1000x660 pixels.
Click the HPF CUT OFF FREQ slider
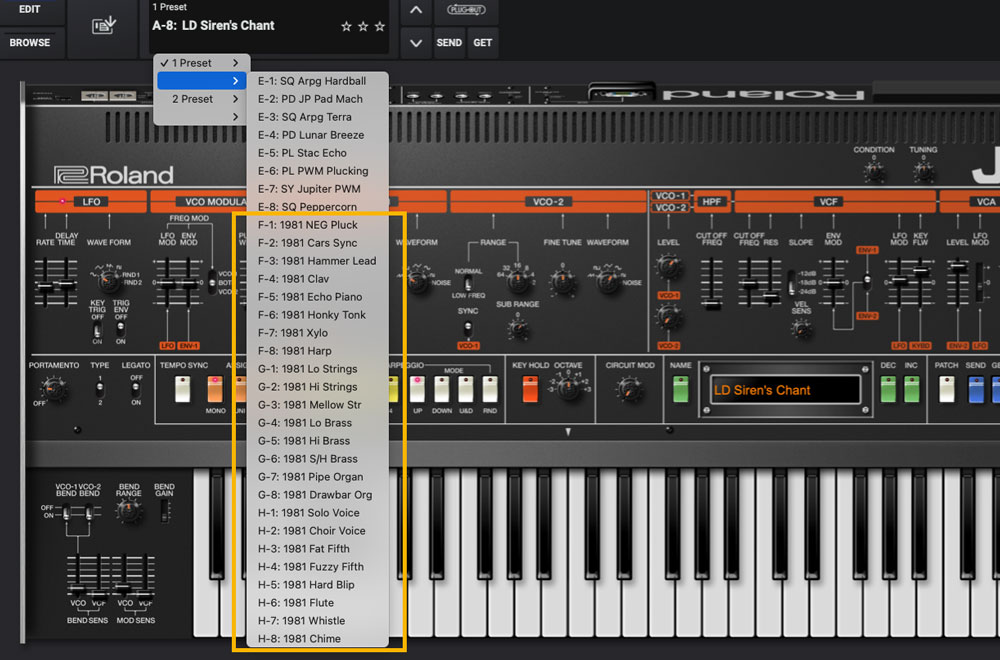pos(712,304)
